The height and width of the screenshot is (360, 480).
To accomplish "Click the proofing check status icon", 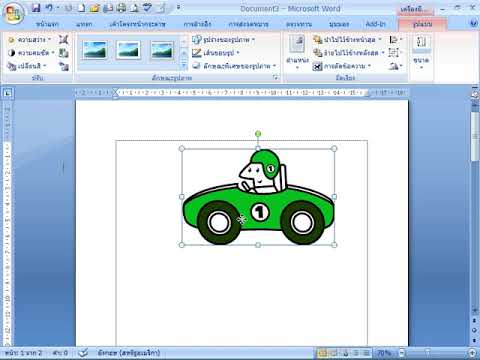I will [x=83, y=353].
